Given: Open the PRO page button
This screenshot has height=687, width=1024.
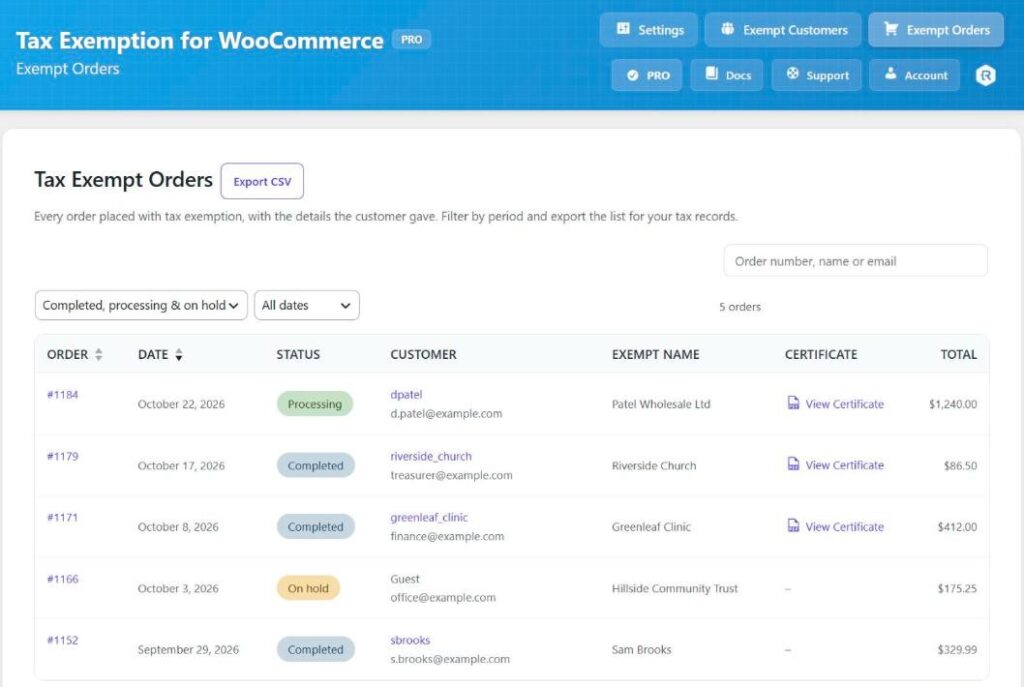Looking at the screenshot, I should click(647, 75).
